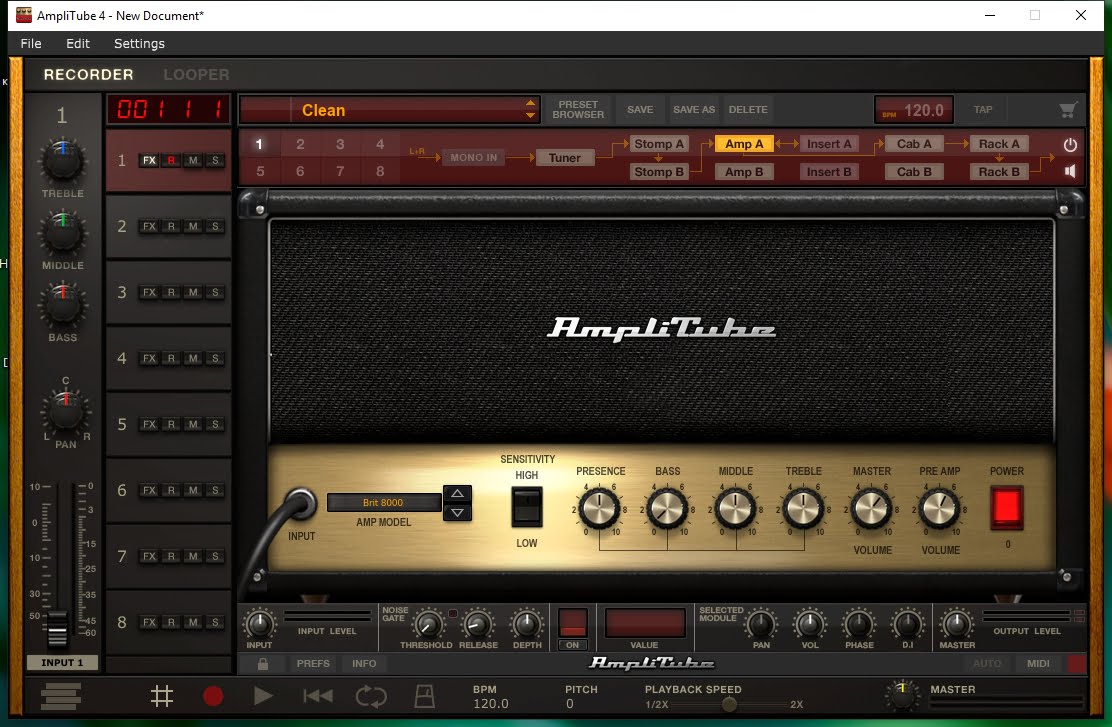Click the noise gate DEPTH knob
This screenshot has height=727, width=1112.
point(527,624)
